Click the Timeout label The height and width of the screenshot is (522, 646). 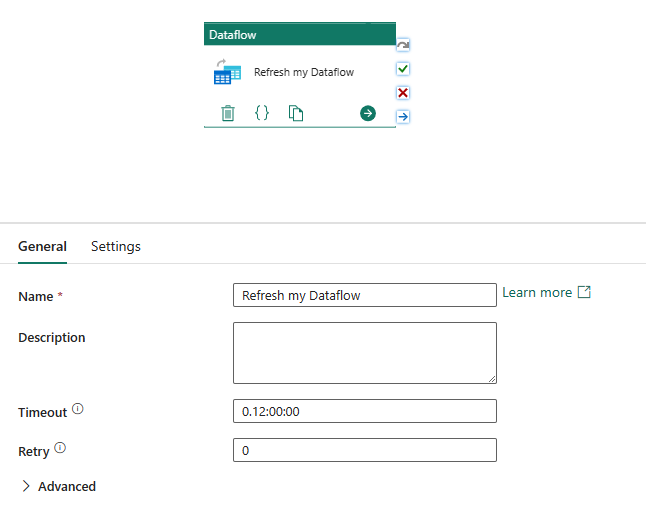42,412
